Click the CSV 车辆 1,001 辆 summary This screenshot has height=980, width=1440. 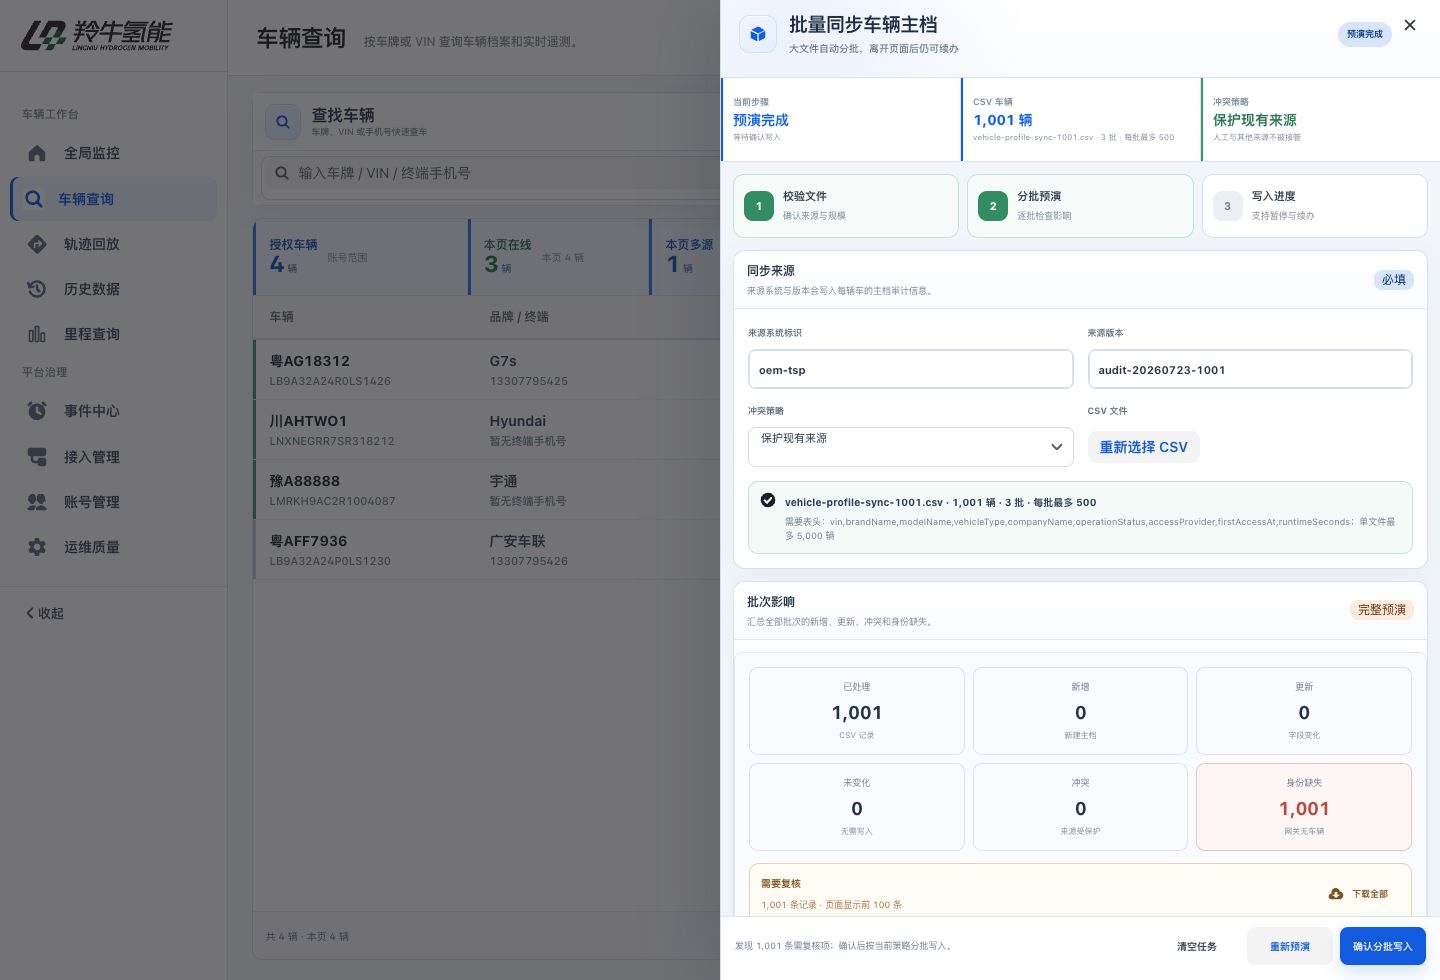(1081, 119)
